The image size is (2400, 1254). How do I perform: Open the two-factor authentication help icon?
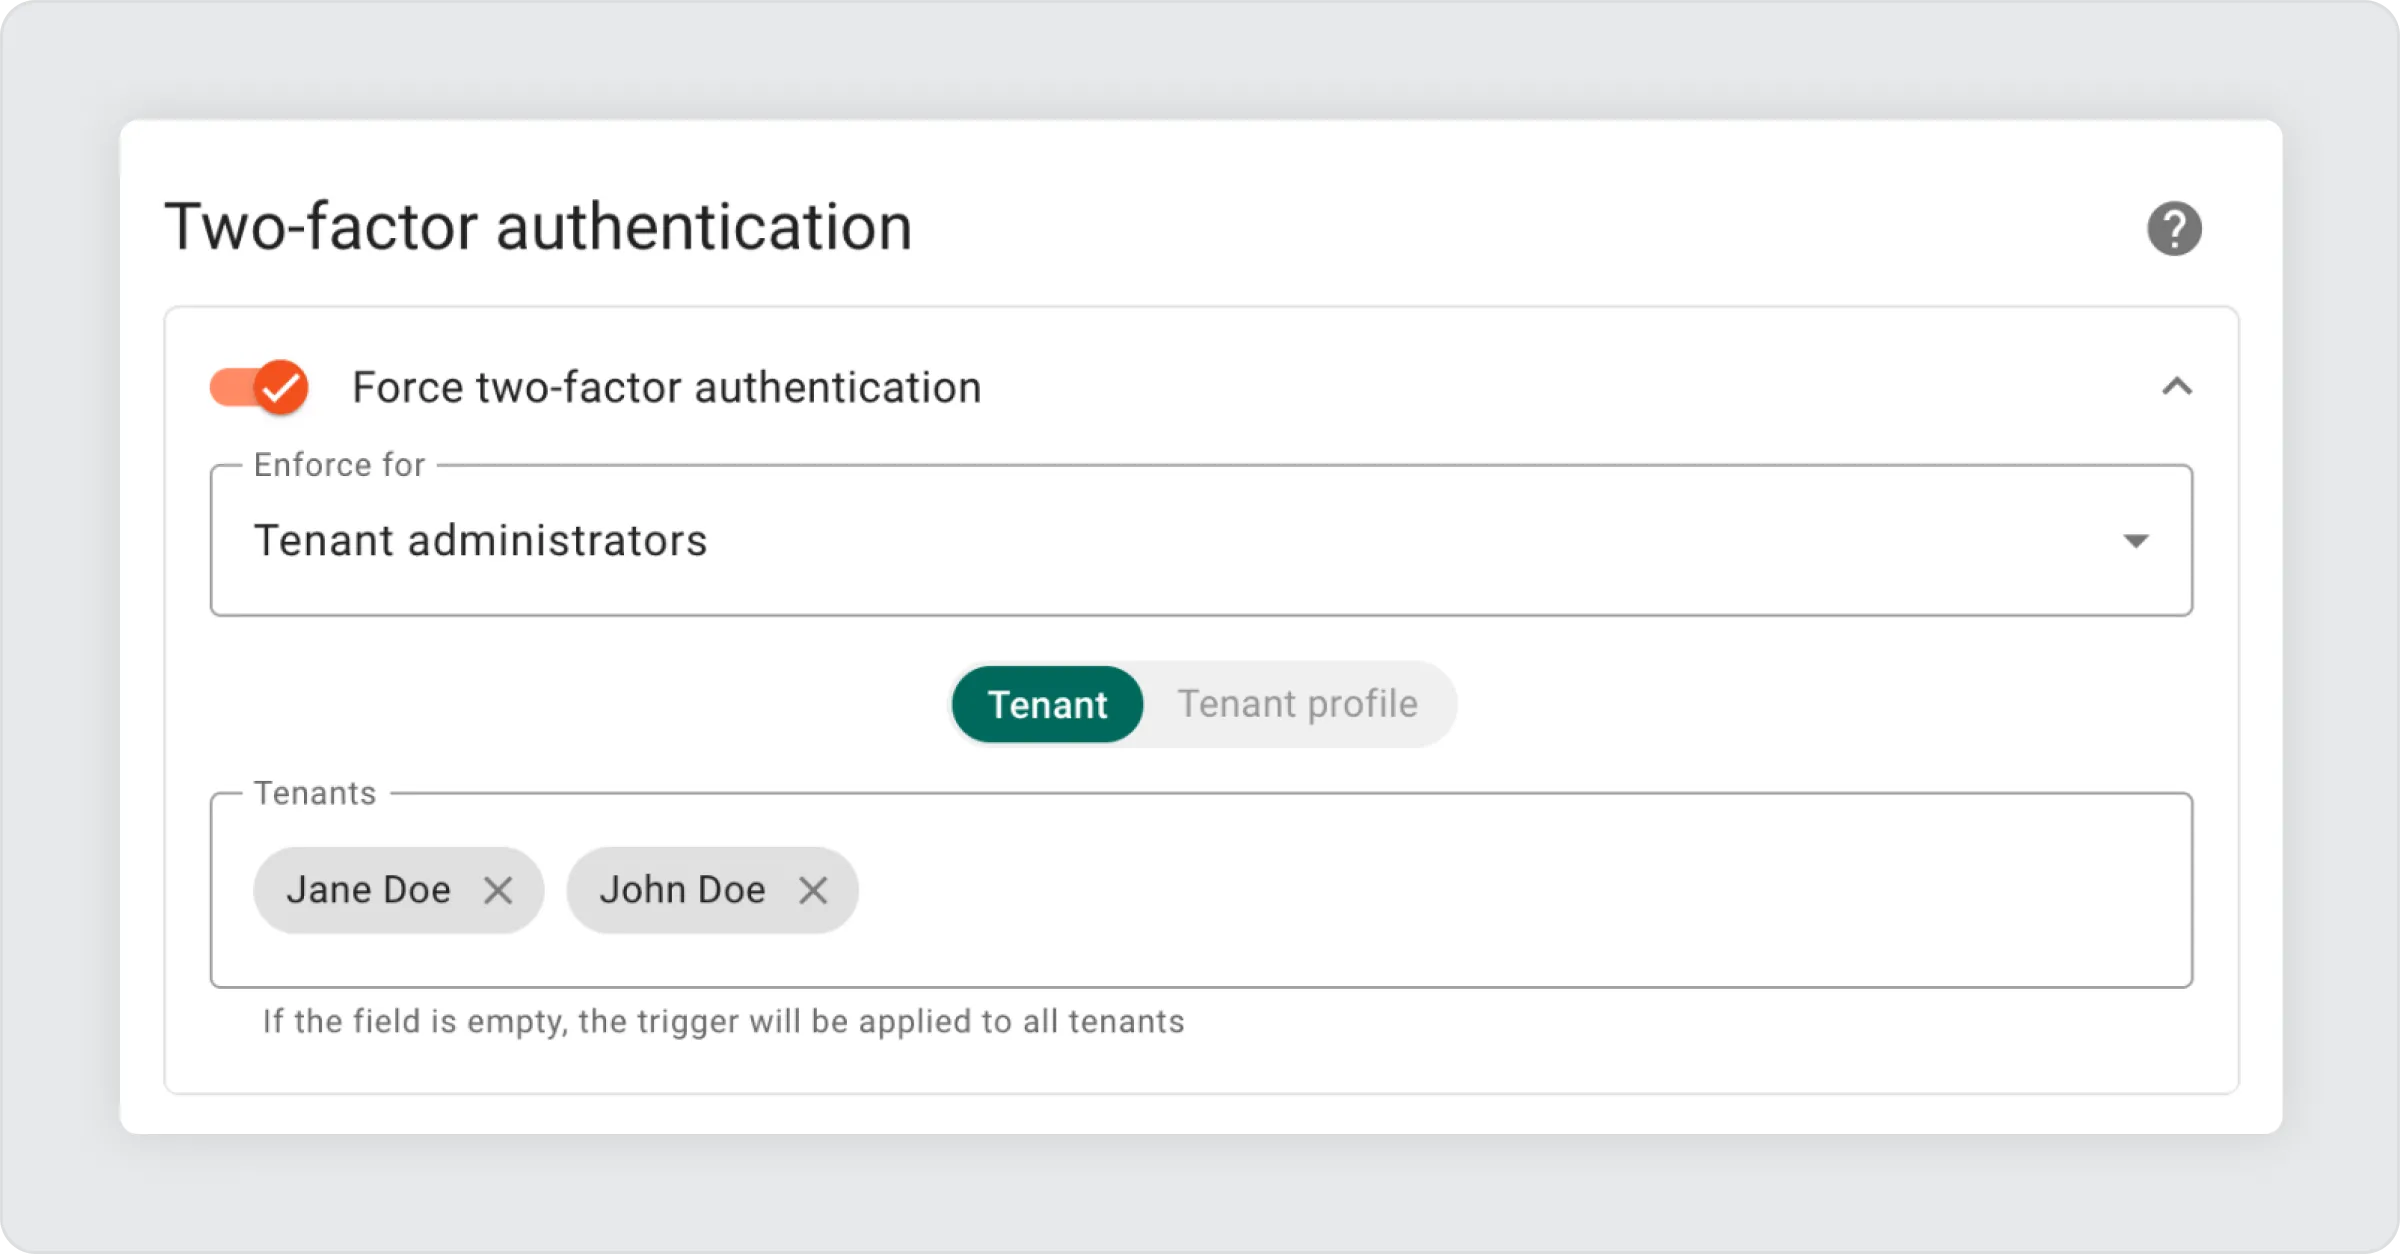tap(2174, 229)
